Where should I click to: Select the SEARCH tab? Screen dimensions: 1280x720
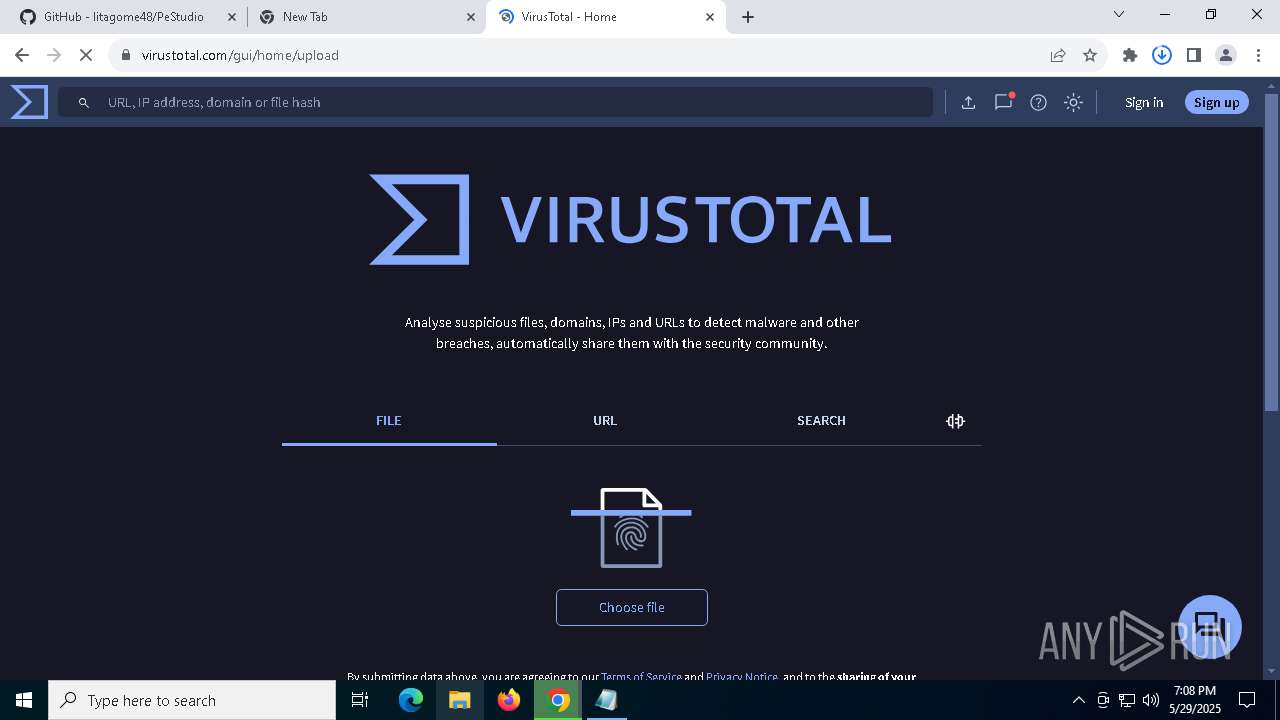click(x=821, y=421)
